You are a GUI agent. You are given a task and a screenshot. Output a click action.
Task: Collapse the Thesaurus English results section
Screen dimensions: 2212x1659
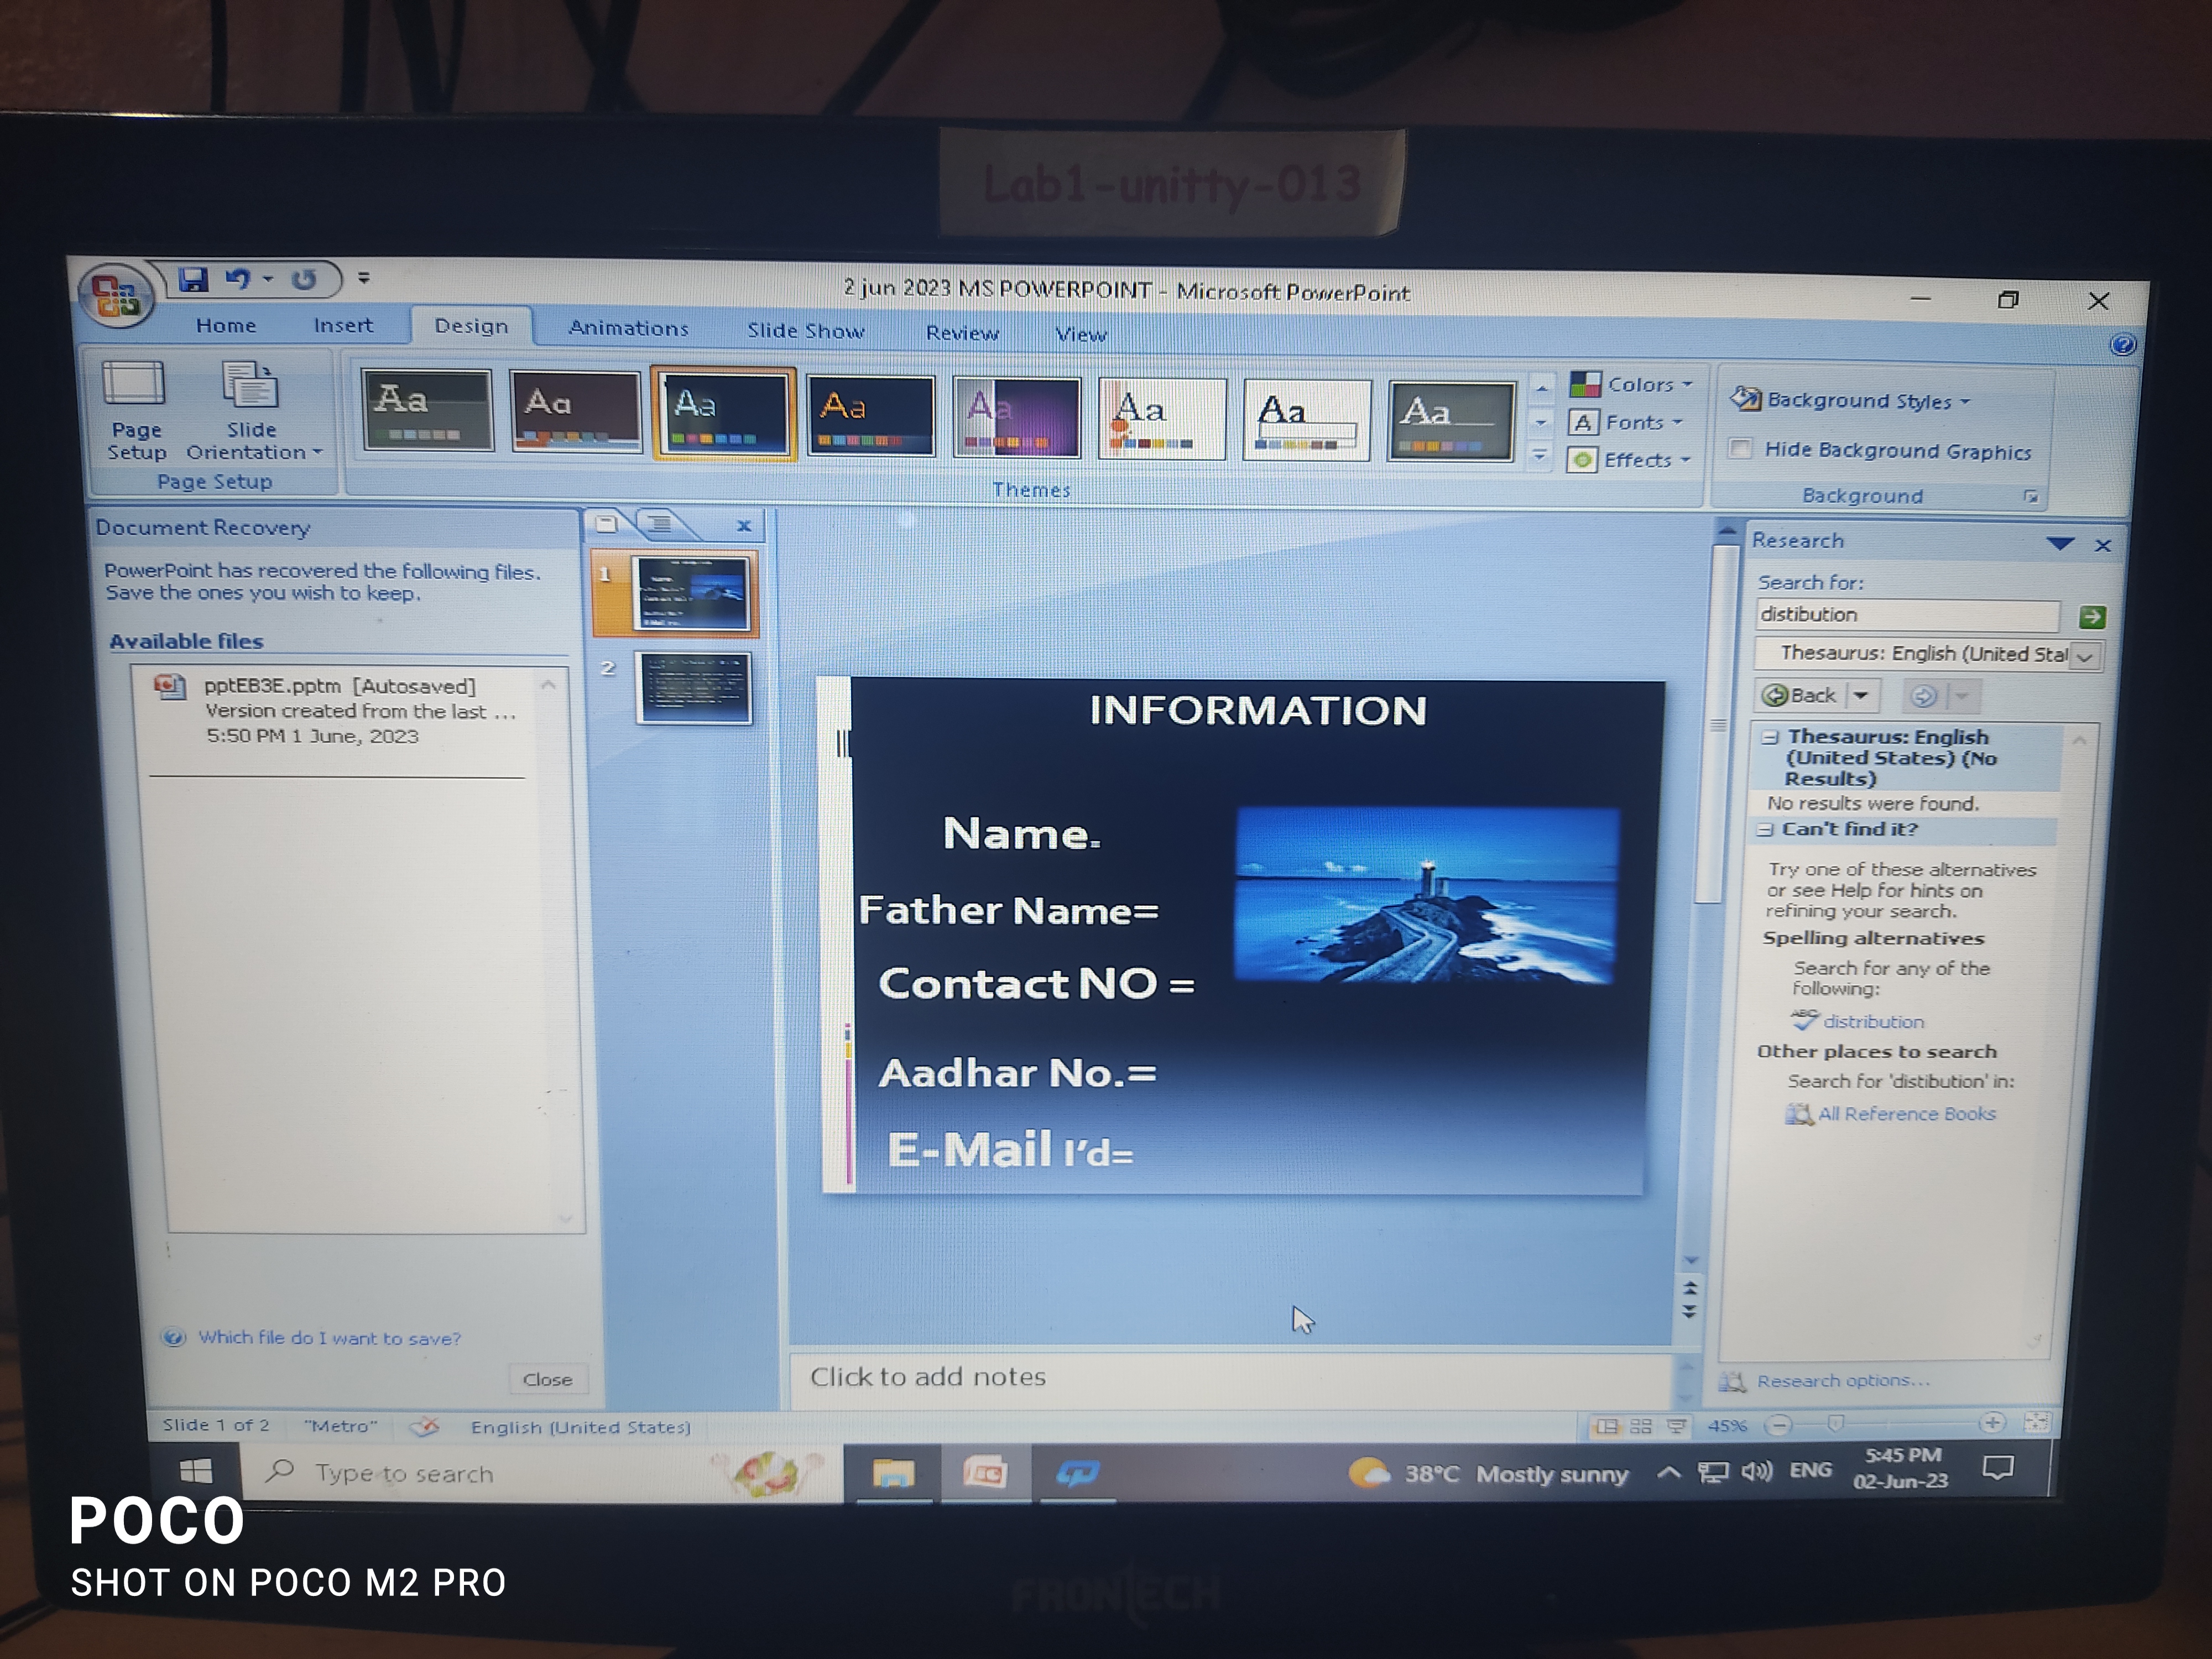1771,737
